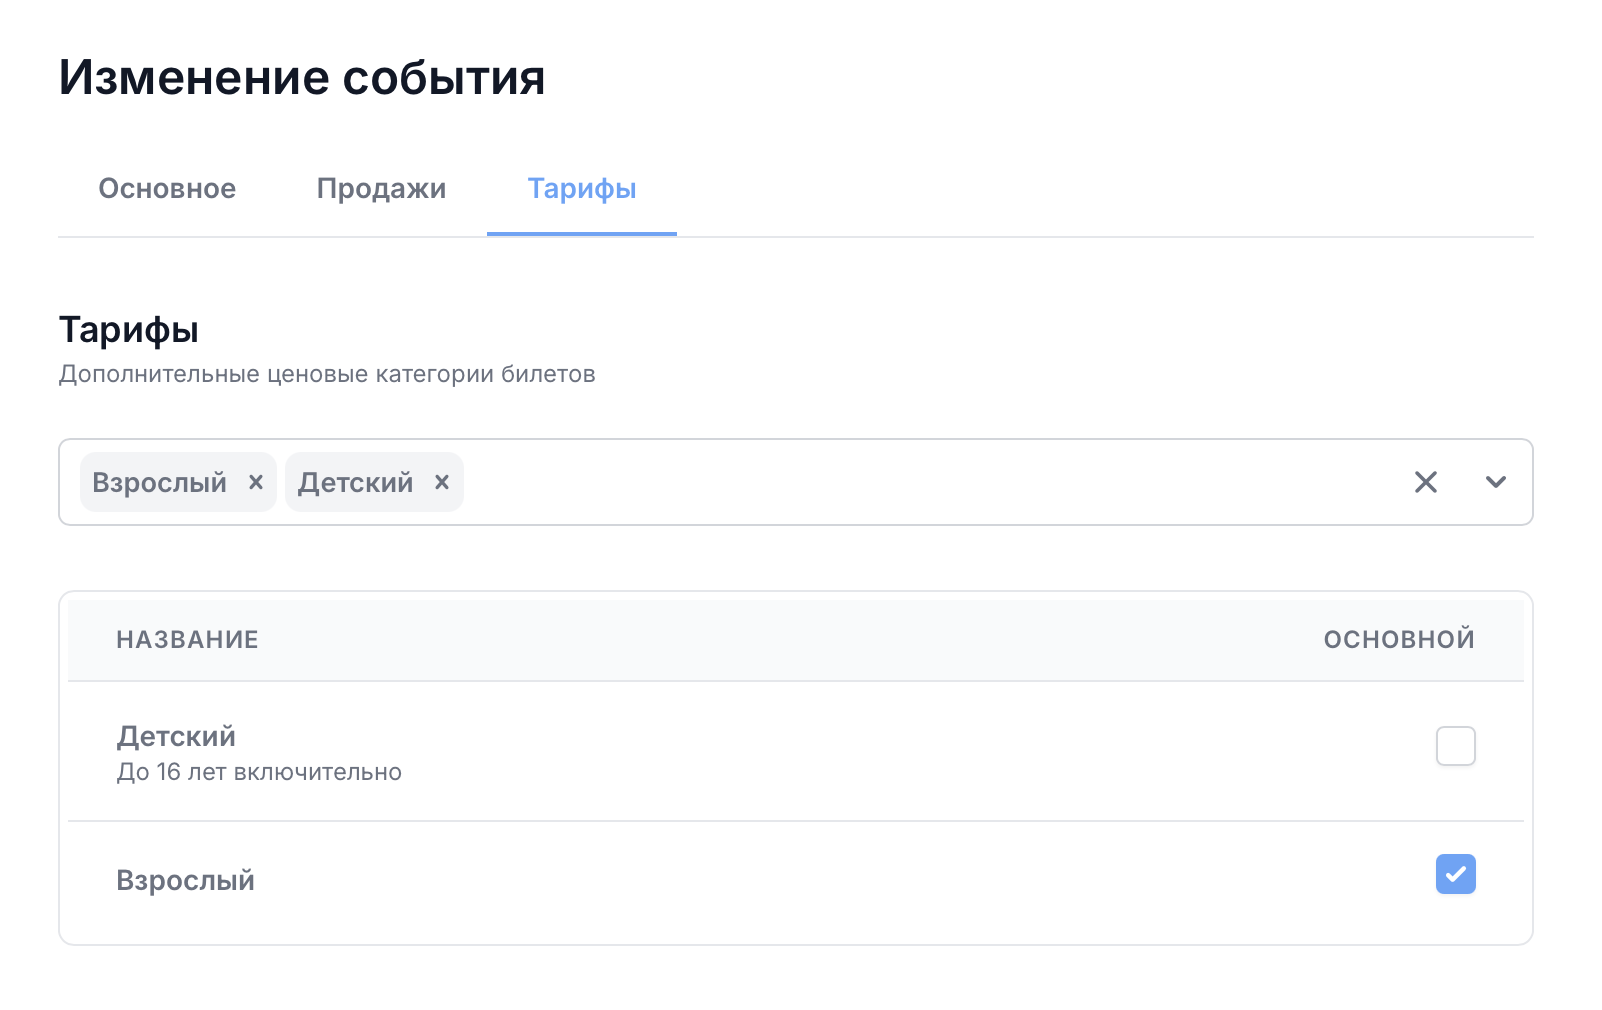Click the ОСНОВНОЙ column header

[x=1399, y=640]
